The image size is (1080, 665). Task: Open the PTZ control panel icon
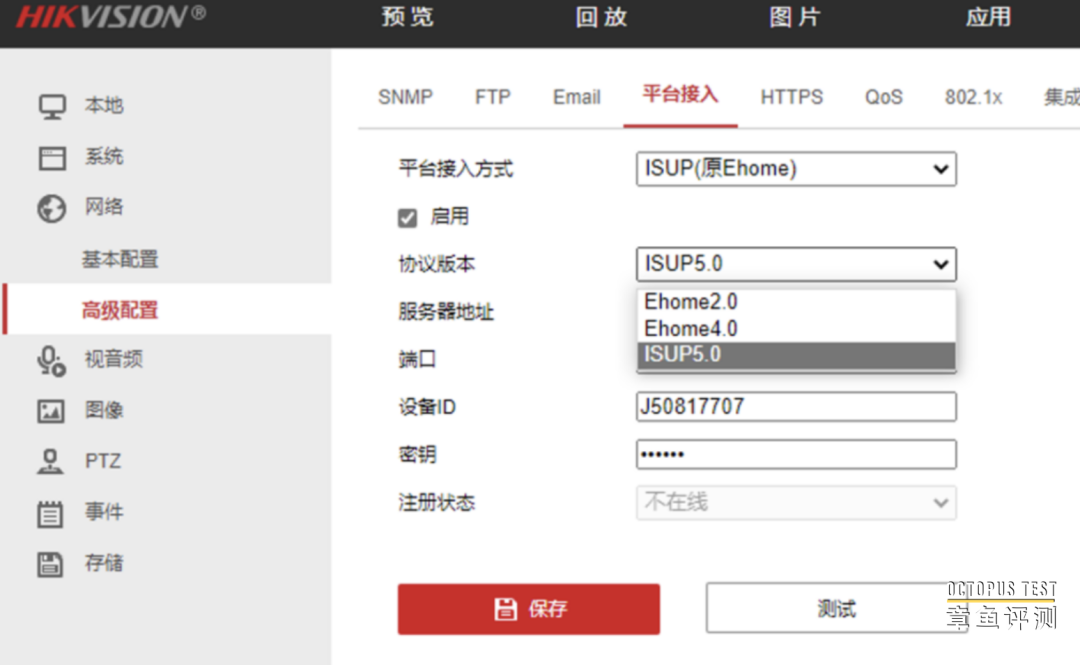click(x=48, y=461)
